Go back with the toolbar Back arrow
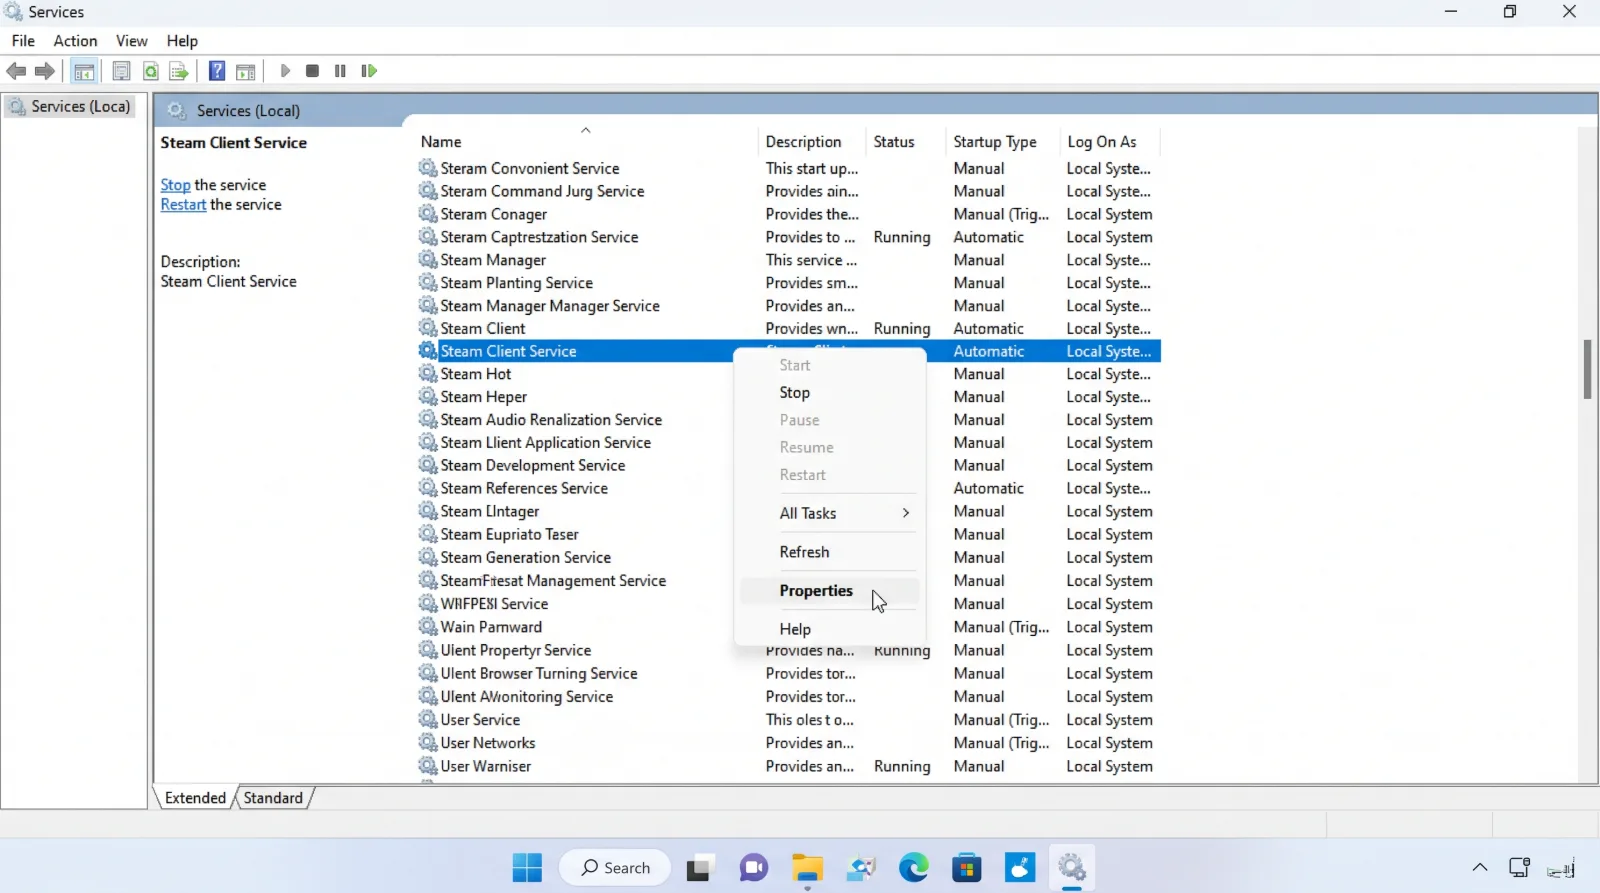 [x=16, y=71]
